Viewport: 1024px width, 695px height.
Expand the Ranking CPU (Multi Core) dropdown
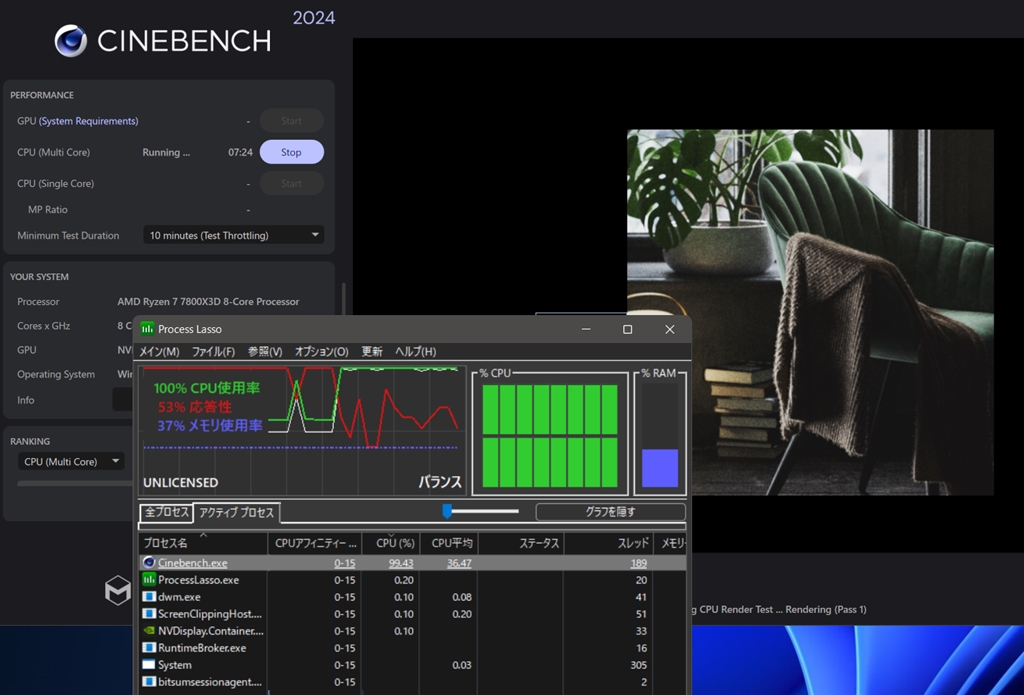coord(71,461)
